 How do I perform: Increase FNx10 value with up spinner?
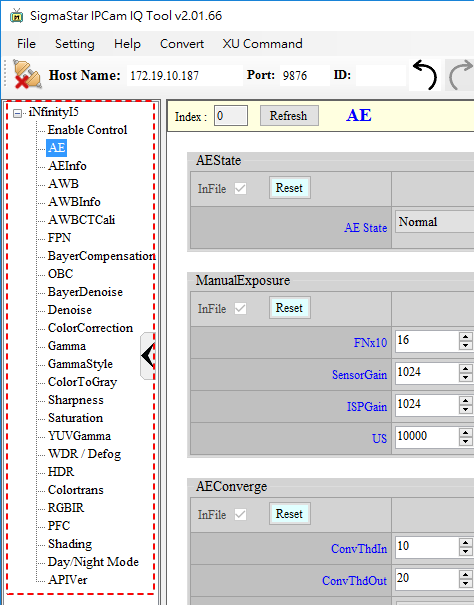coord(466,337)
